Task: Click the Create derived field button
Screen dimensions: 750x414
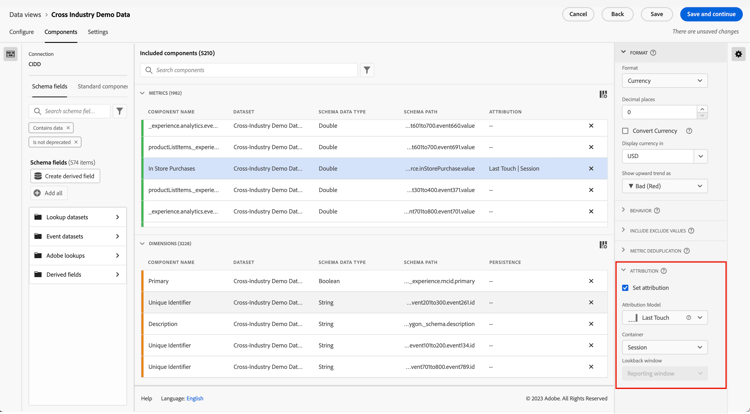Action: point(65,176)
